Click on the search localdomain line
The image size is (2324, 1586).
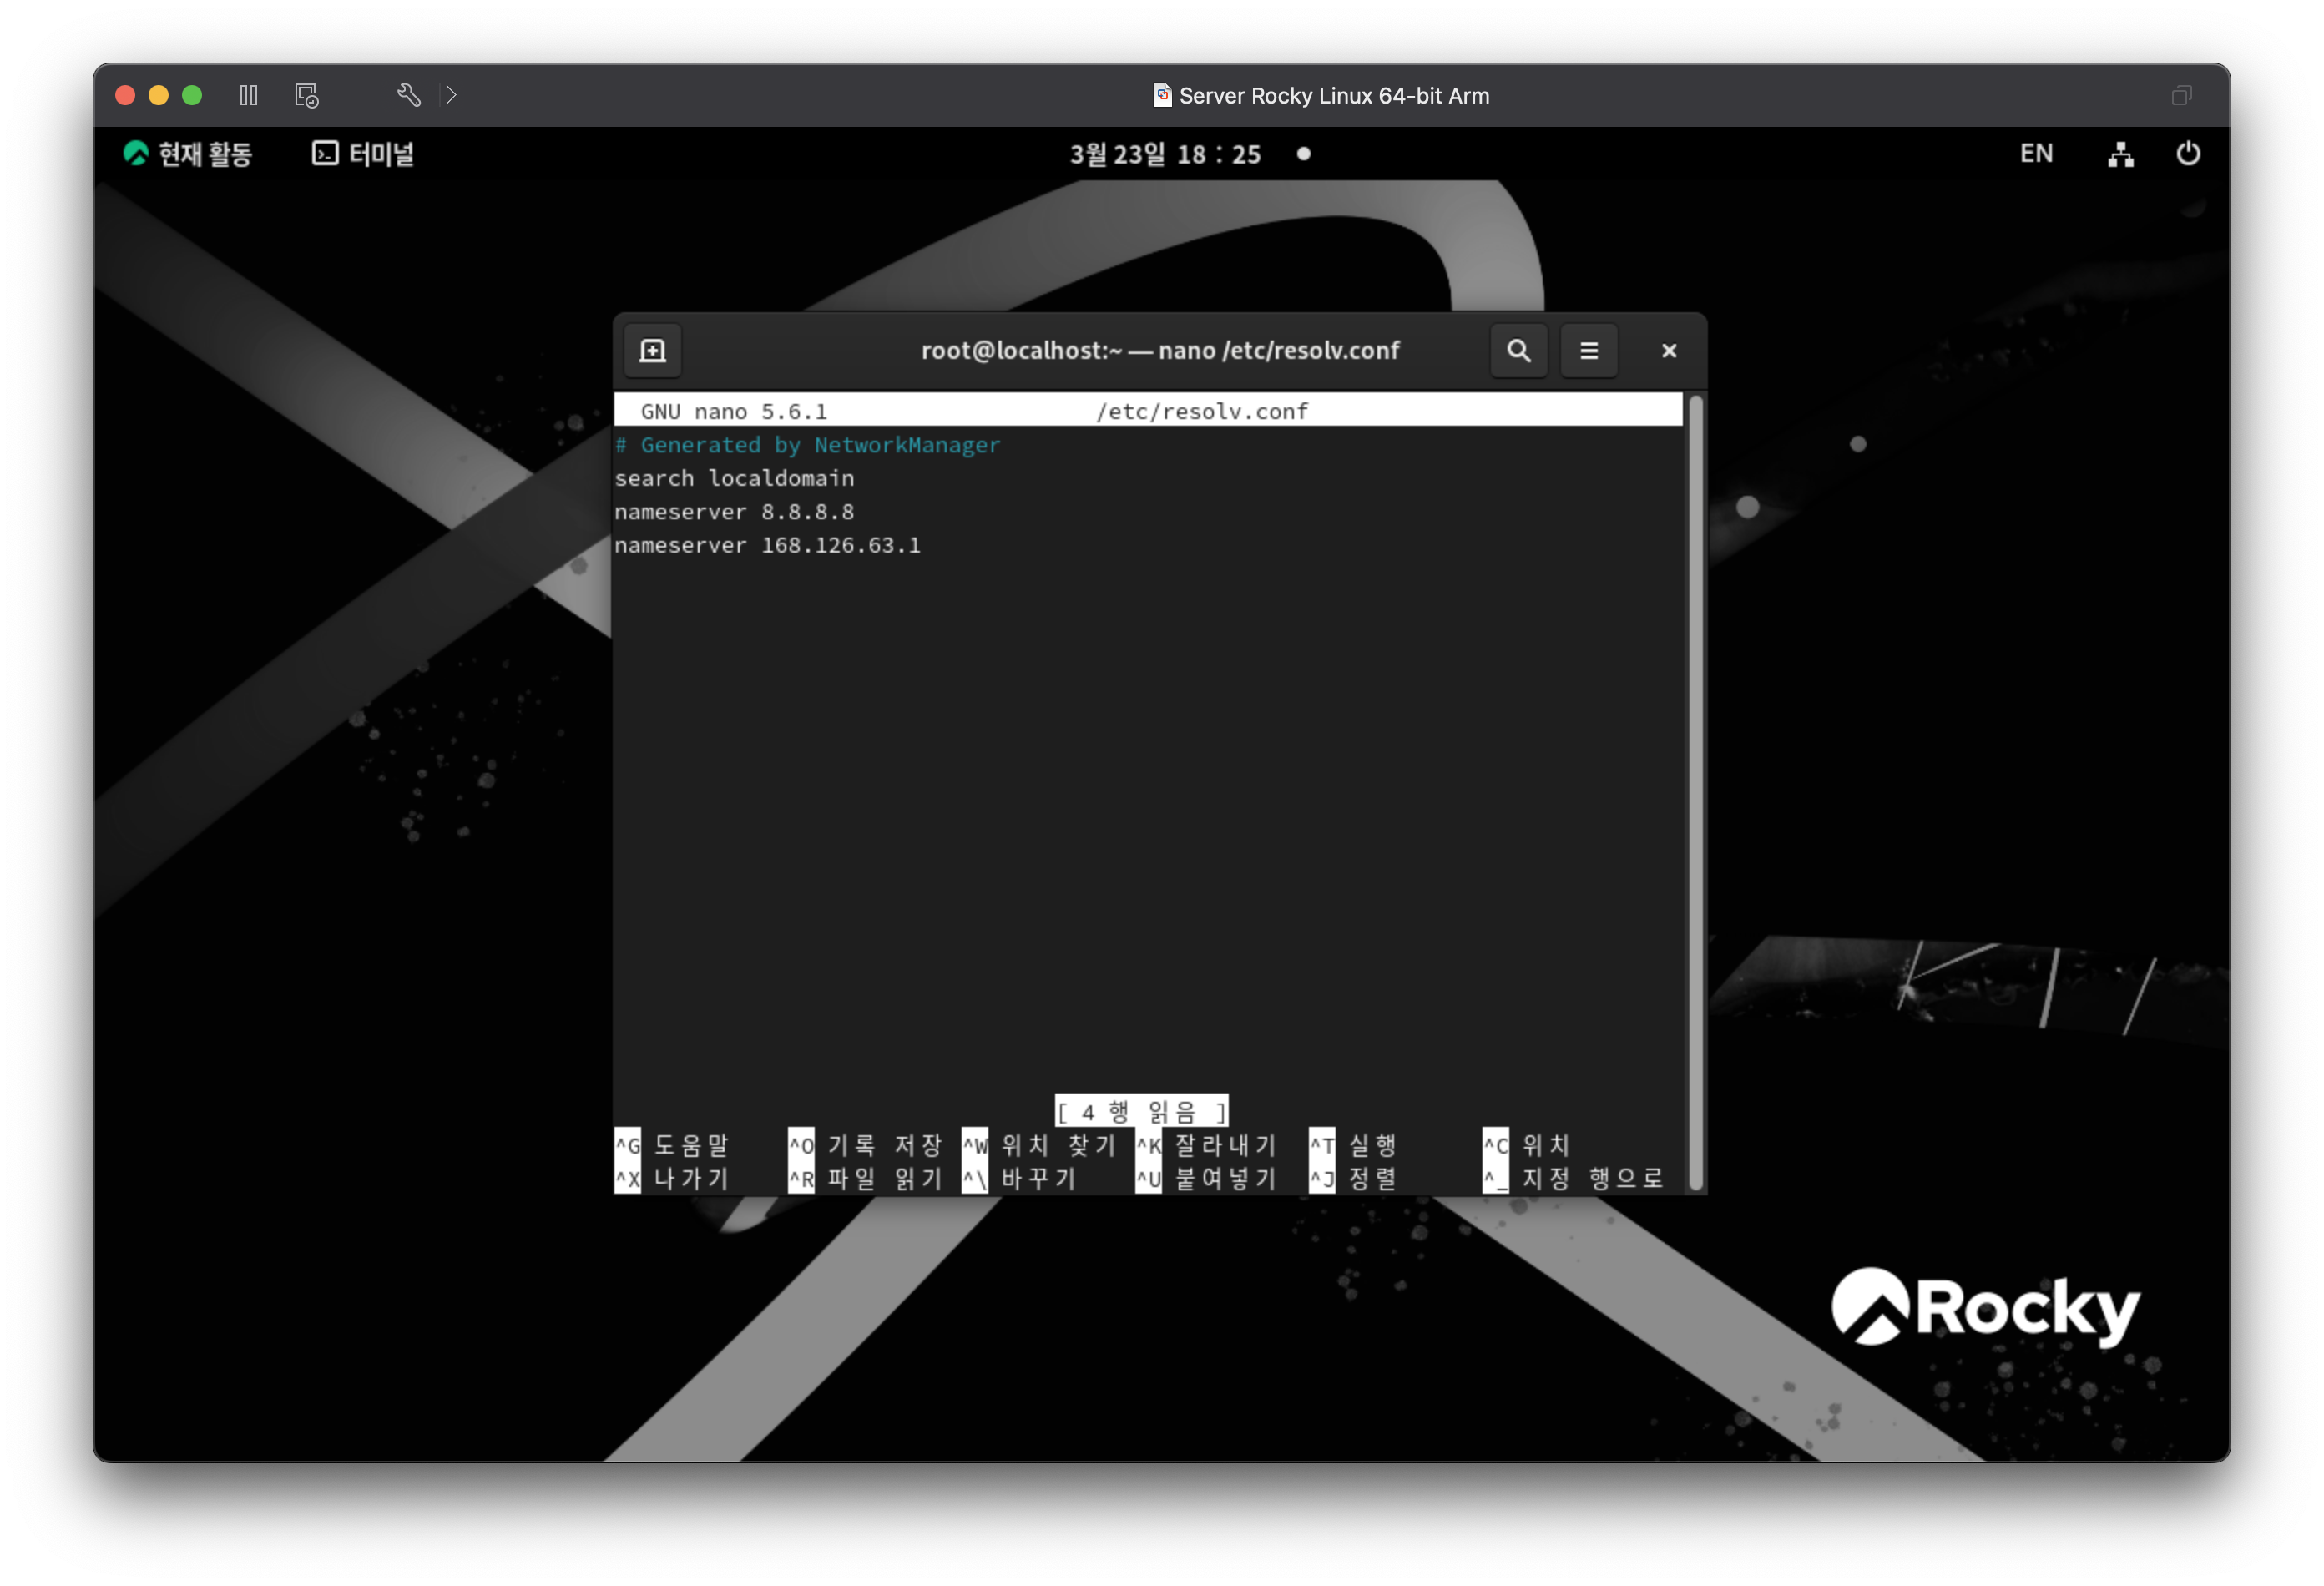(x=734, y=479)
